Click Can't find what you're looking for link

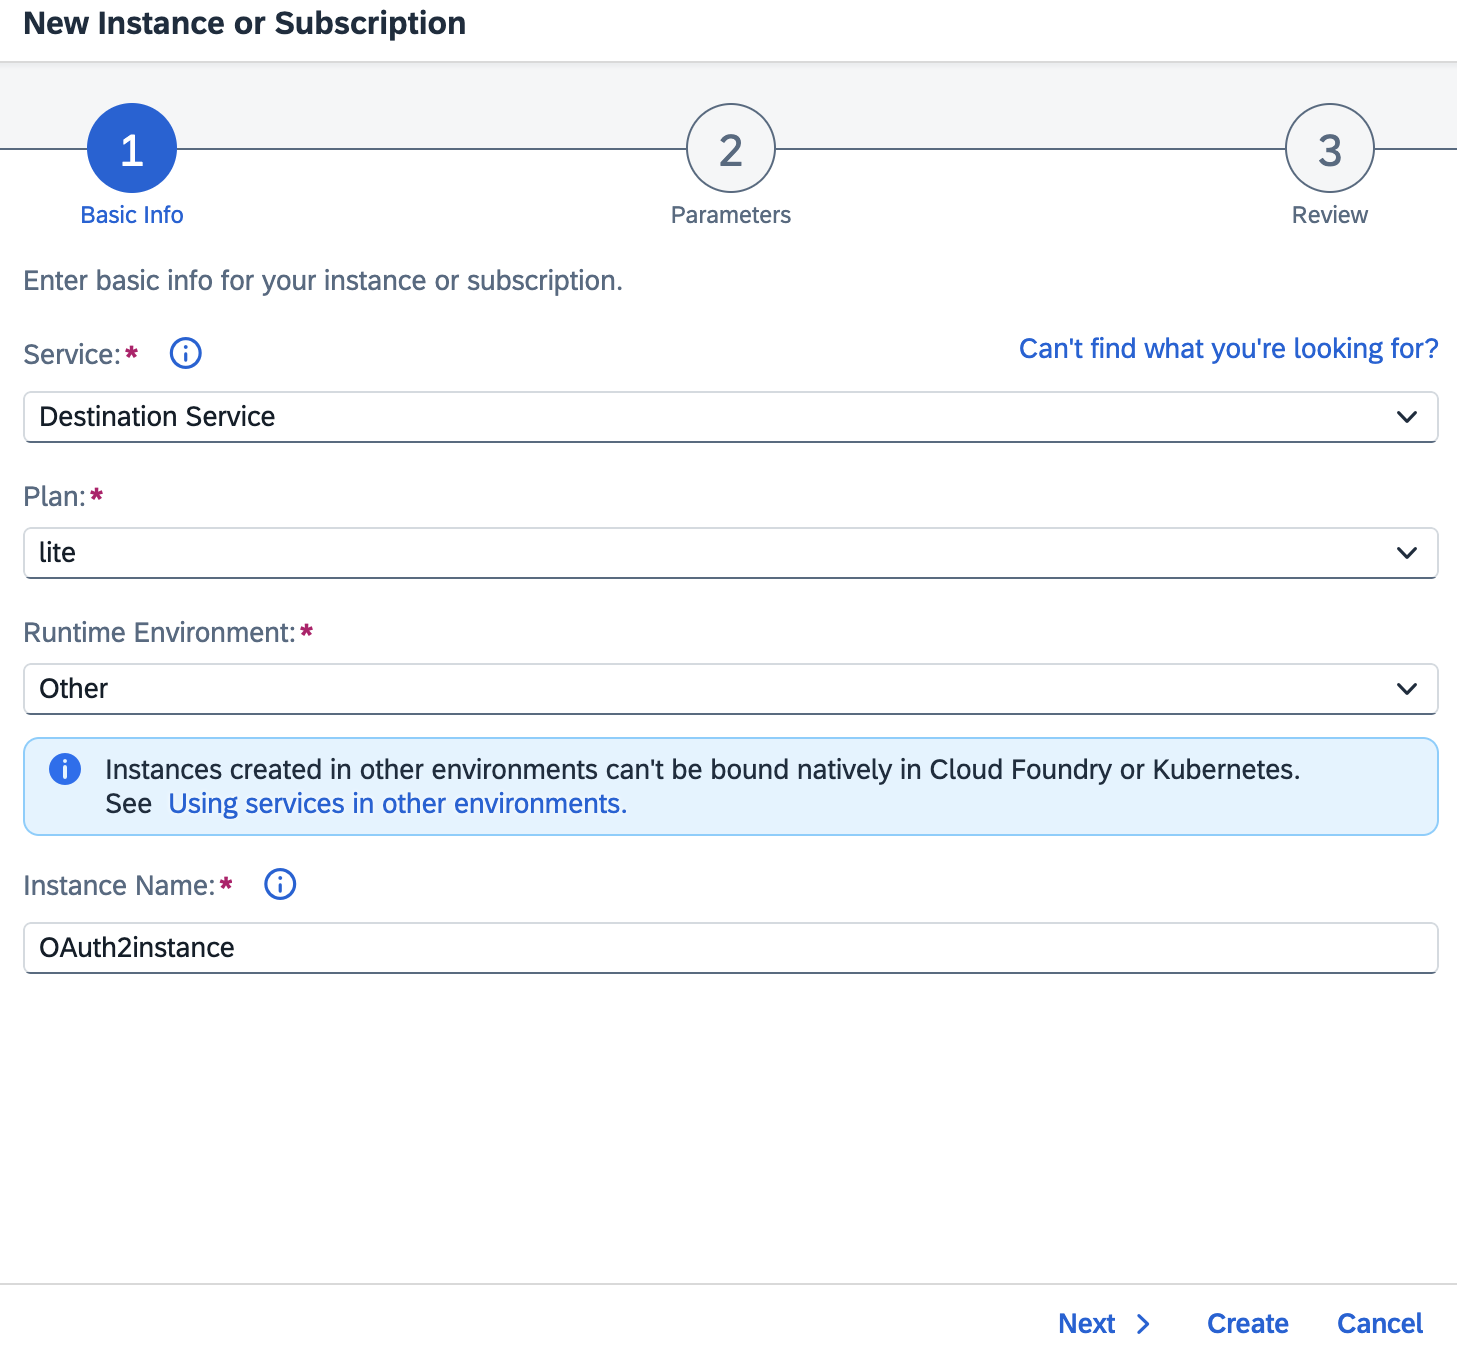[1227, 348]
